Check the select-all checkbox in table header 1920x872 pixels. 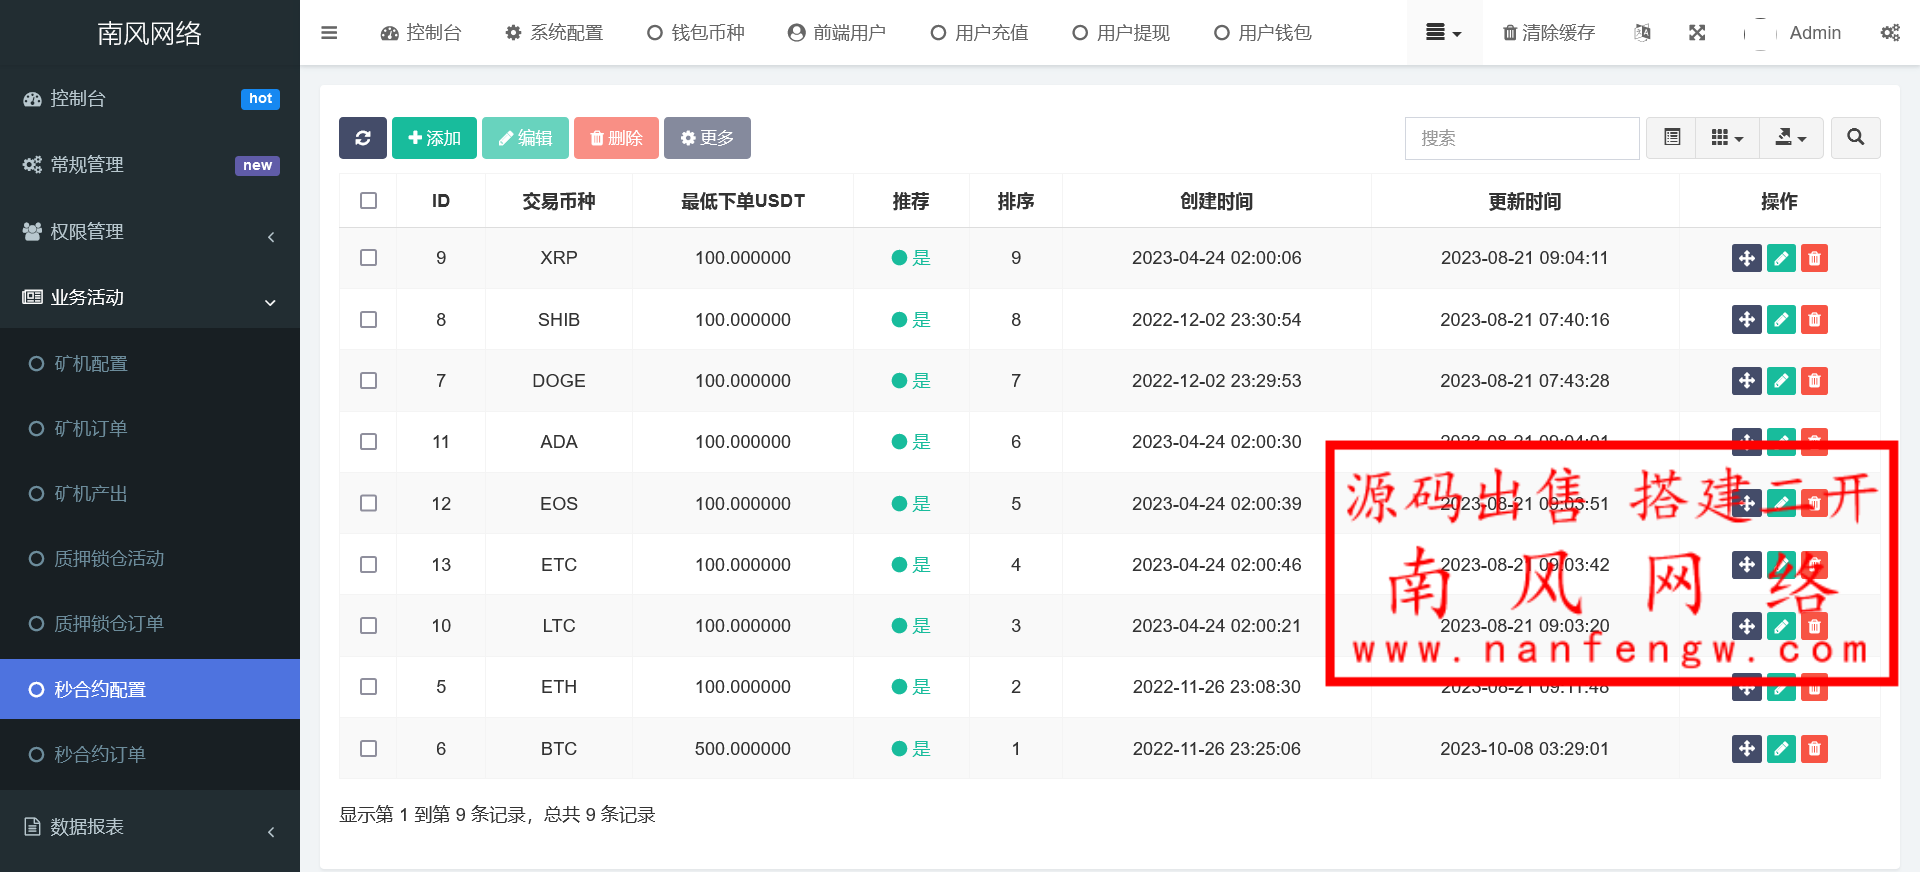[368, 201]
